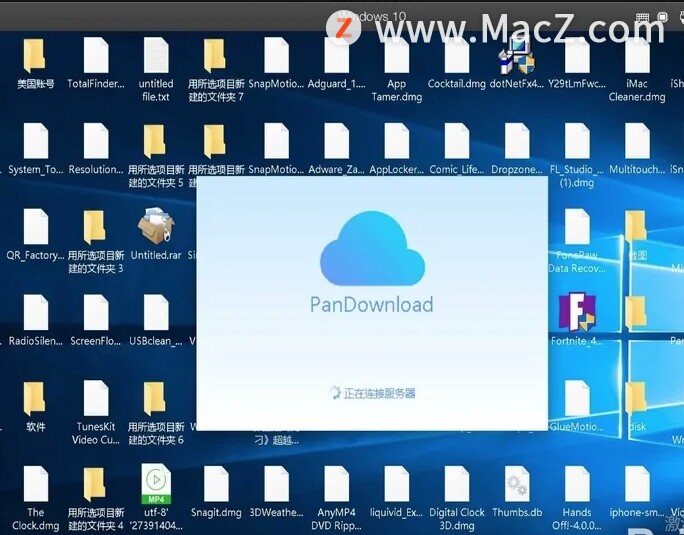Select the Hands Offl-4.0.0 file
Viewport: 684px width, 535px height.
577,484
